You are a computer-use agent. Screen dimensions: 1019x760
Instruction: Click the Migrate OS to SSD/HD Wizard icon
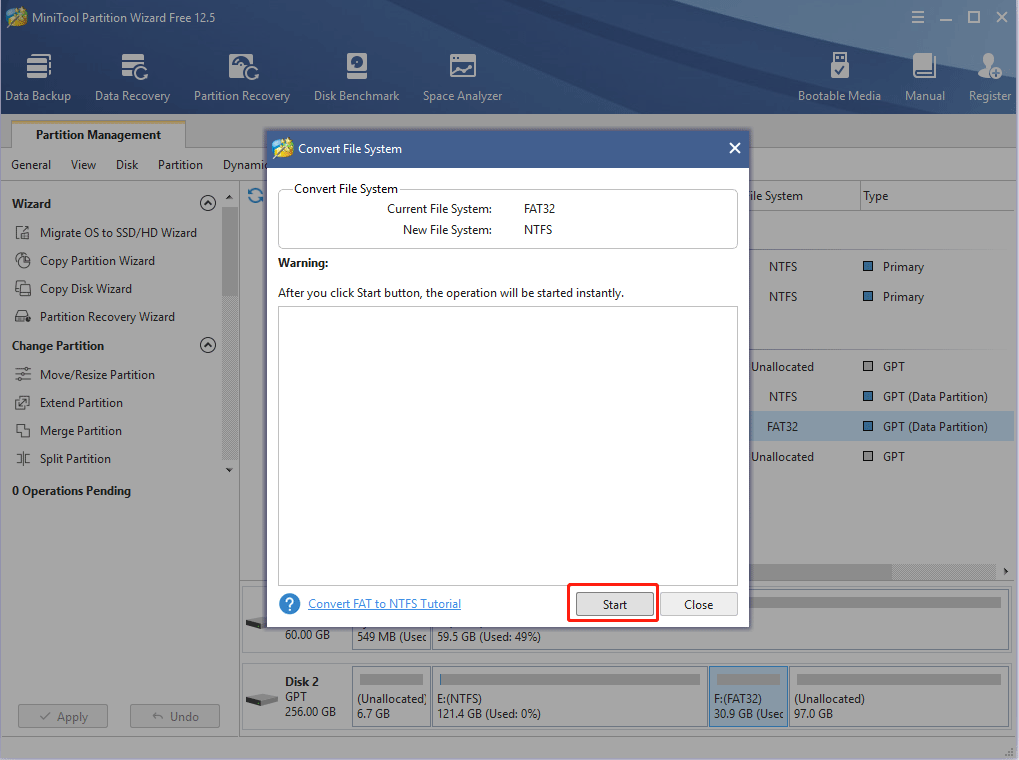(23, 233)
